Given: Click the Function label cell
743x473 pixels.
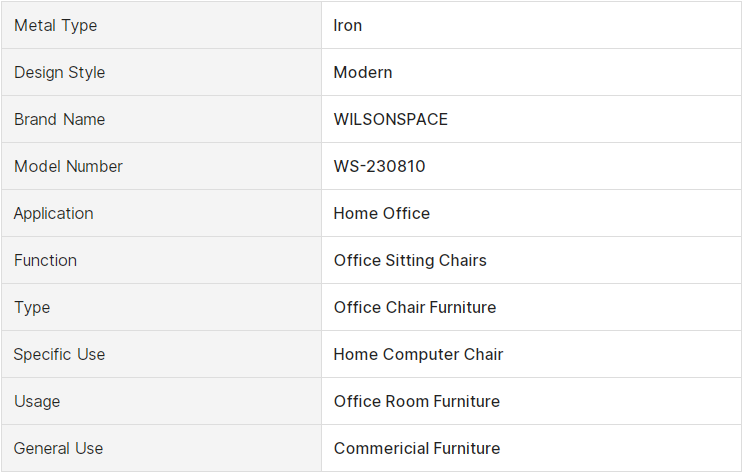Looking at the screenshot, I should pos(162,260).
